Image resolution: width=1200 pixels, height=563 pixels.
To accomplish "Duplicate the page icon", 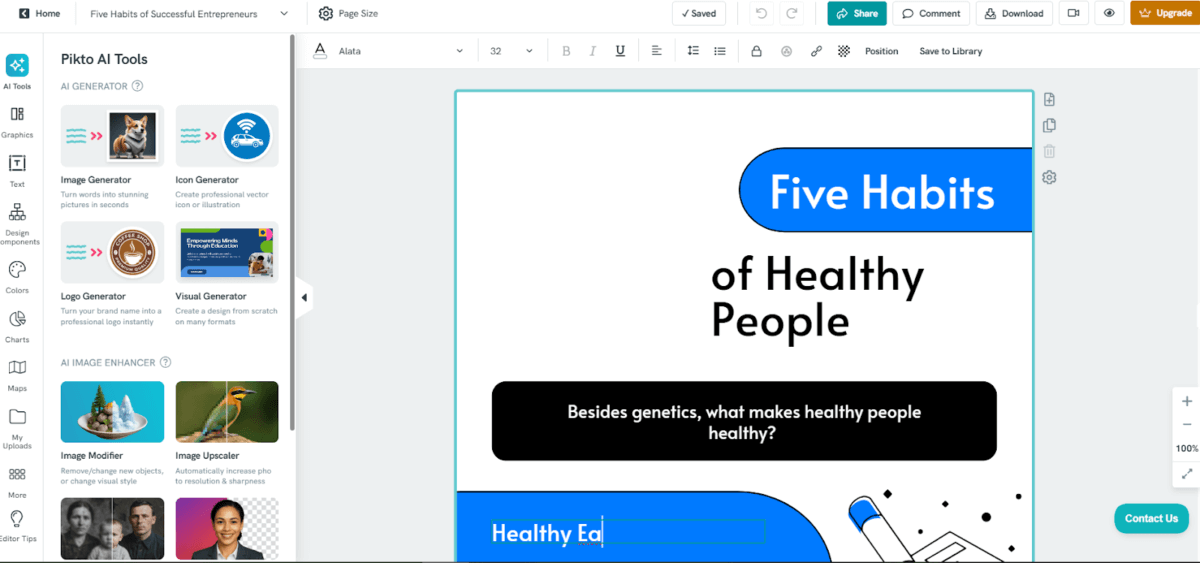I will 1049,125.
